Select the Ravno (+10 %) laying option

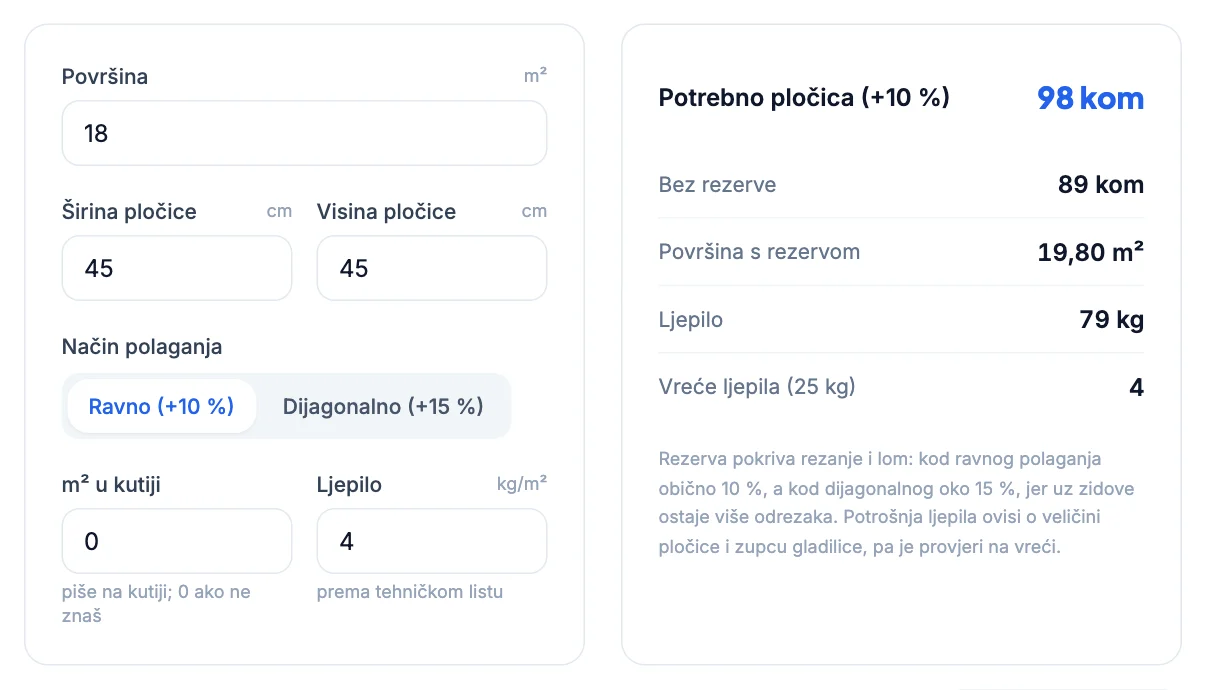coord(161,406)
